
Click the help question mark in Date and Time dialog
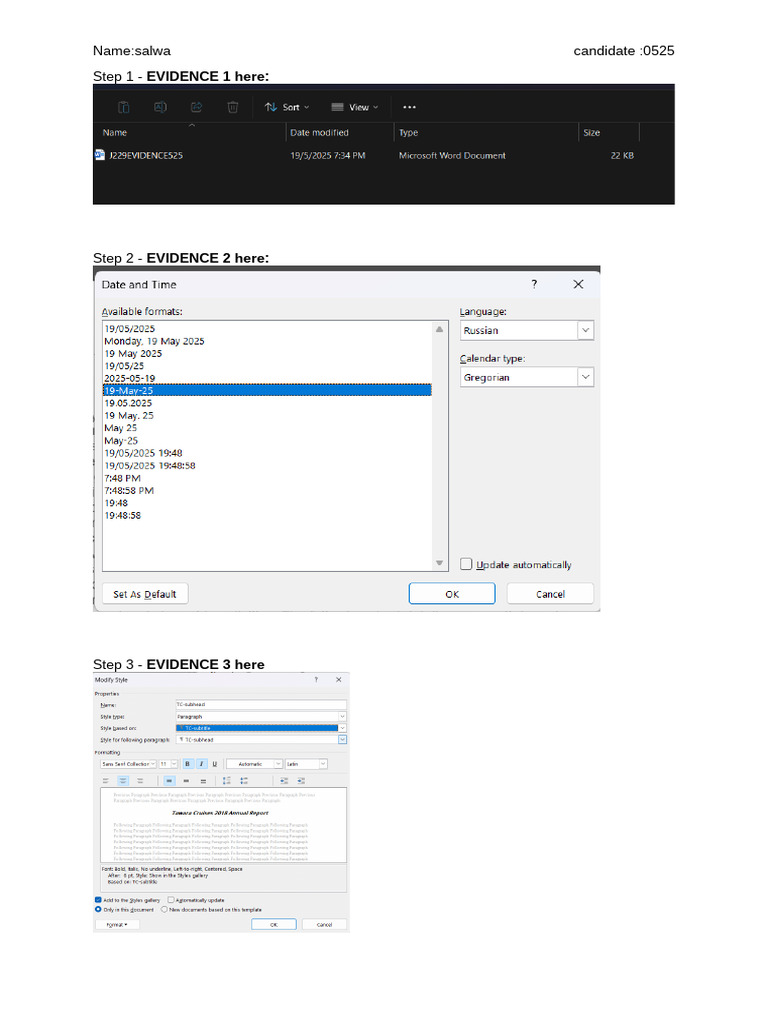534,284
